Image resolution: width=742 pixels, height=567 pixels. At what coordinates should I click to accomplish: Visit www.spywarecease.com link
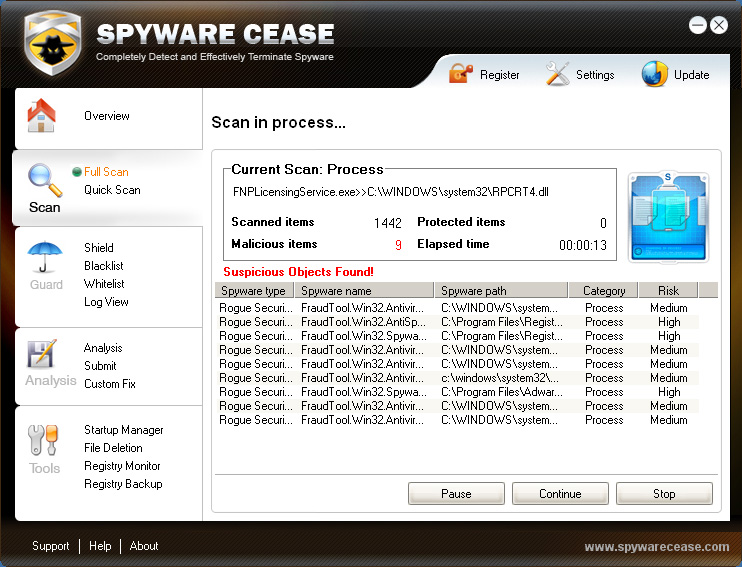pos(657,547)
